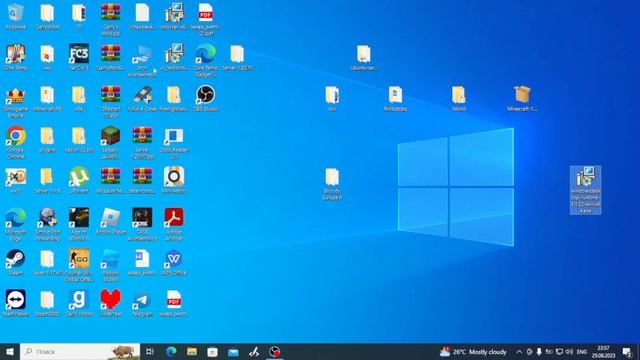The image size is (640, 360).
Task: Open Microsoft Edge from the taskbar
Action: click(171, 352)
